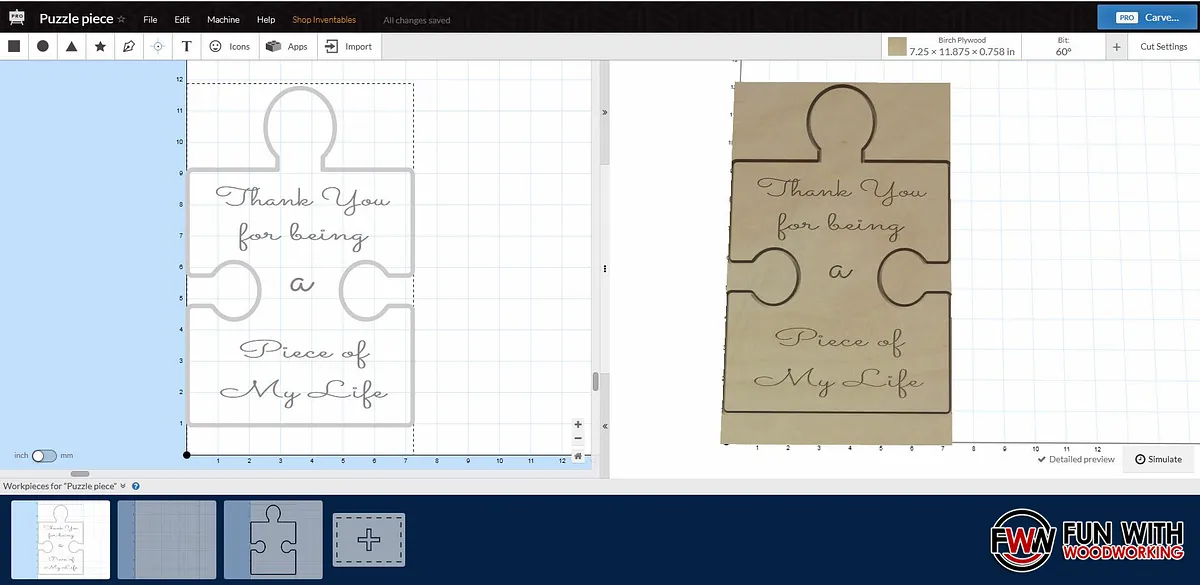The image size is (1200, 585).
Task: Favorite the project with the star
Action: tap(122, 19)
